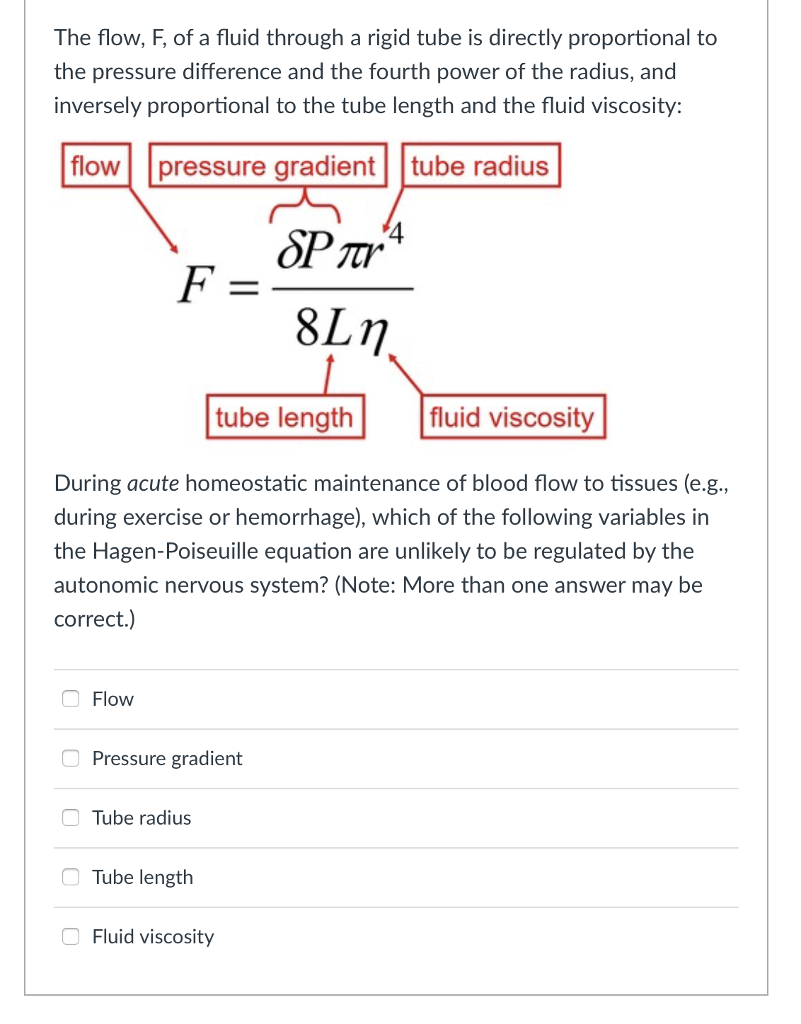This screenshot has width=801, height=1024.
Task: Click the red 'fluid viscosity' annotation label
Action: click(x=512, y=417)
